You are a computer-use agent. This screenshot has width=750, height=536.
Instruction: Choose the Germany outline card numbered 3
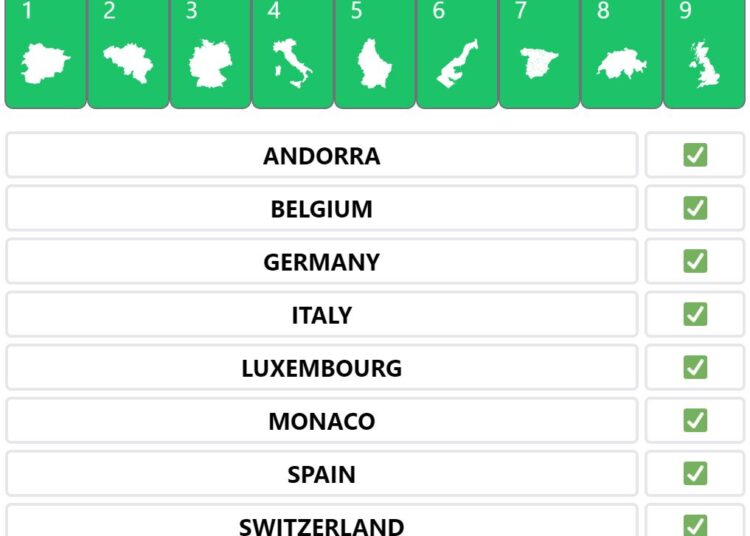(x=210, y=54)
